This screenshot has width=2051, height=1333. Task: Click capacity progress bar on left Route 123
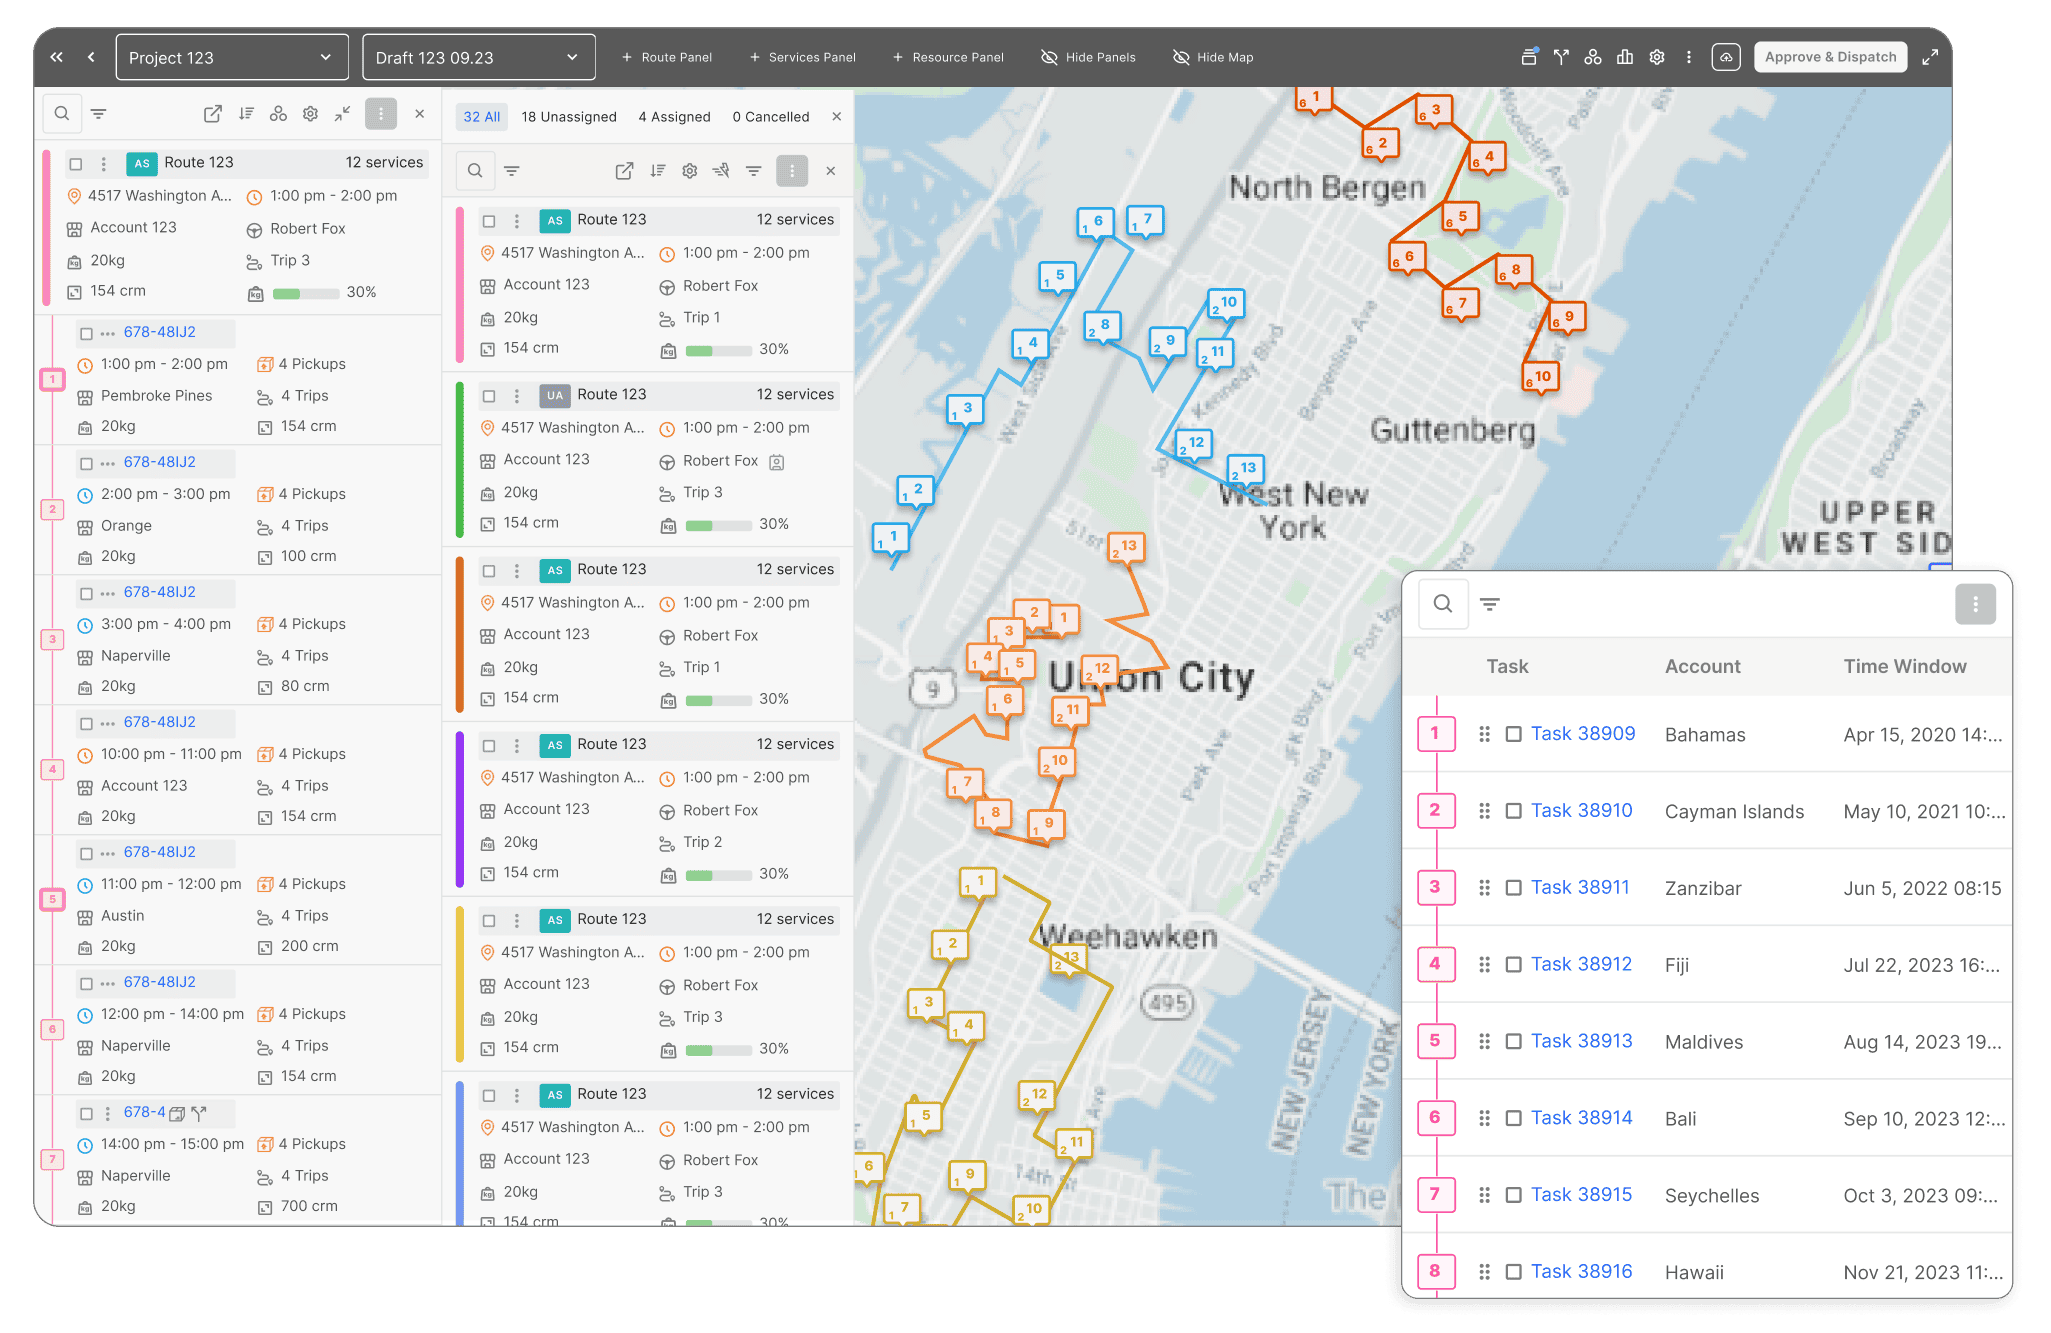coord(305,293)
